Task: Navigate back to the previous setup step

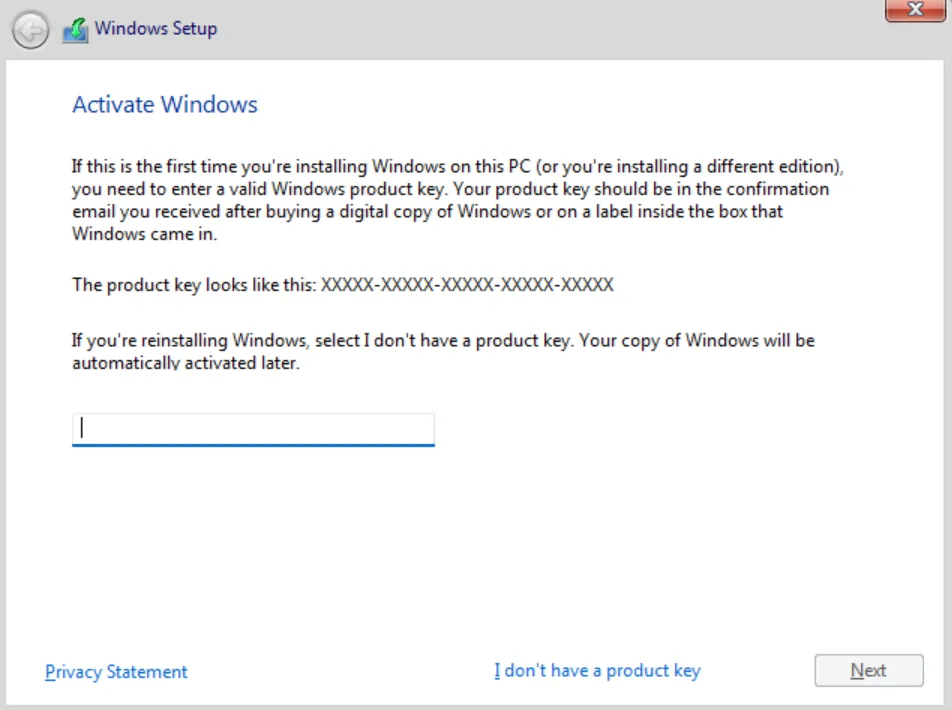Action: 30,30
